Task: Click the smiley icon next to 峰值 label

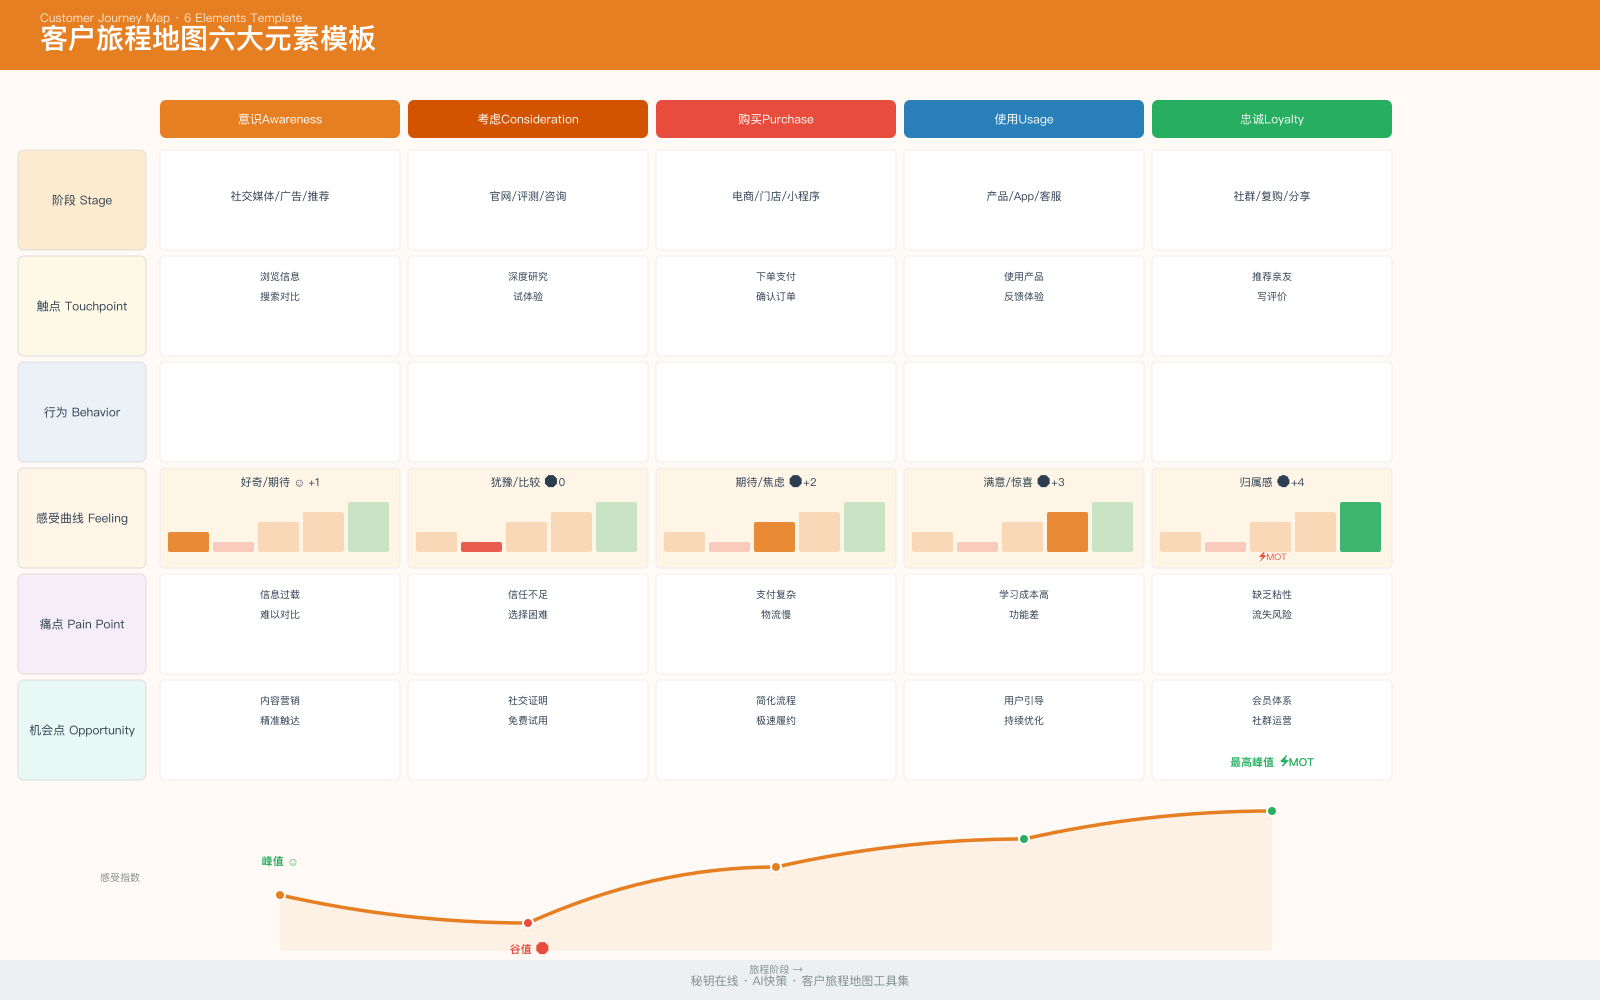Action: click(x=293, y=862)
